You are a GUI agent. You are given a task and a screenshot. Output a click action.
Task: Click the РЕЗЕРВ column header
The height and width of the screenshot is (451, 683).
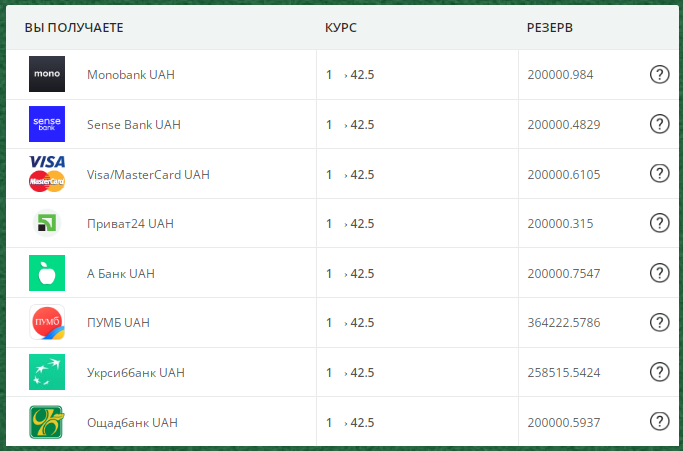(550, 27)
